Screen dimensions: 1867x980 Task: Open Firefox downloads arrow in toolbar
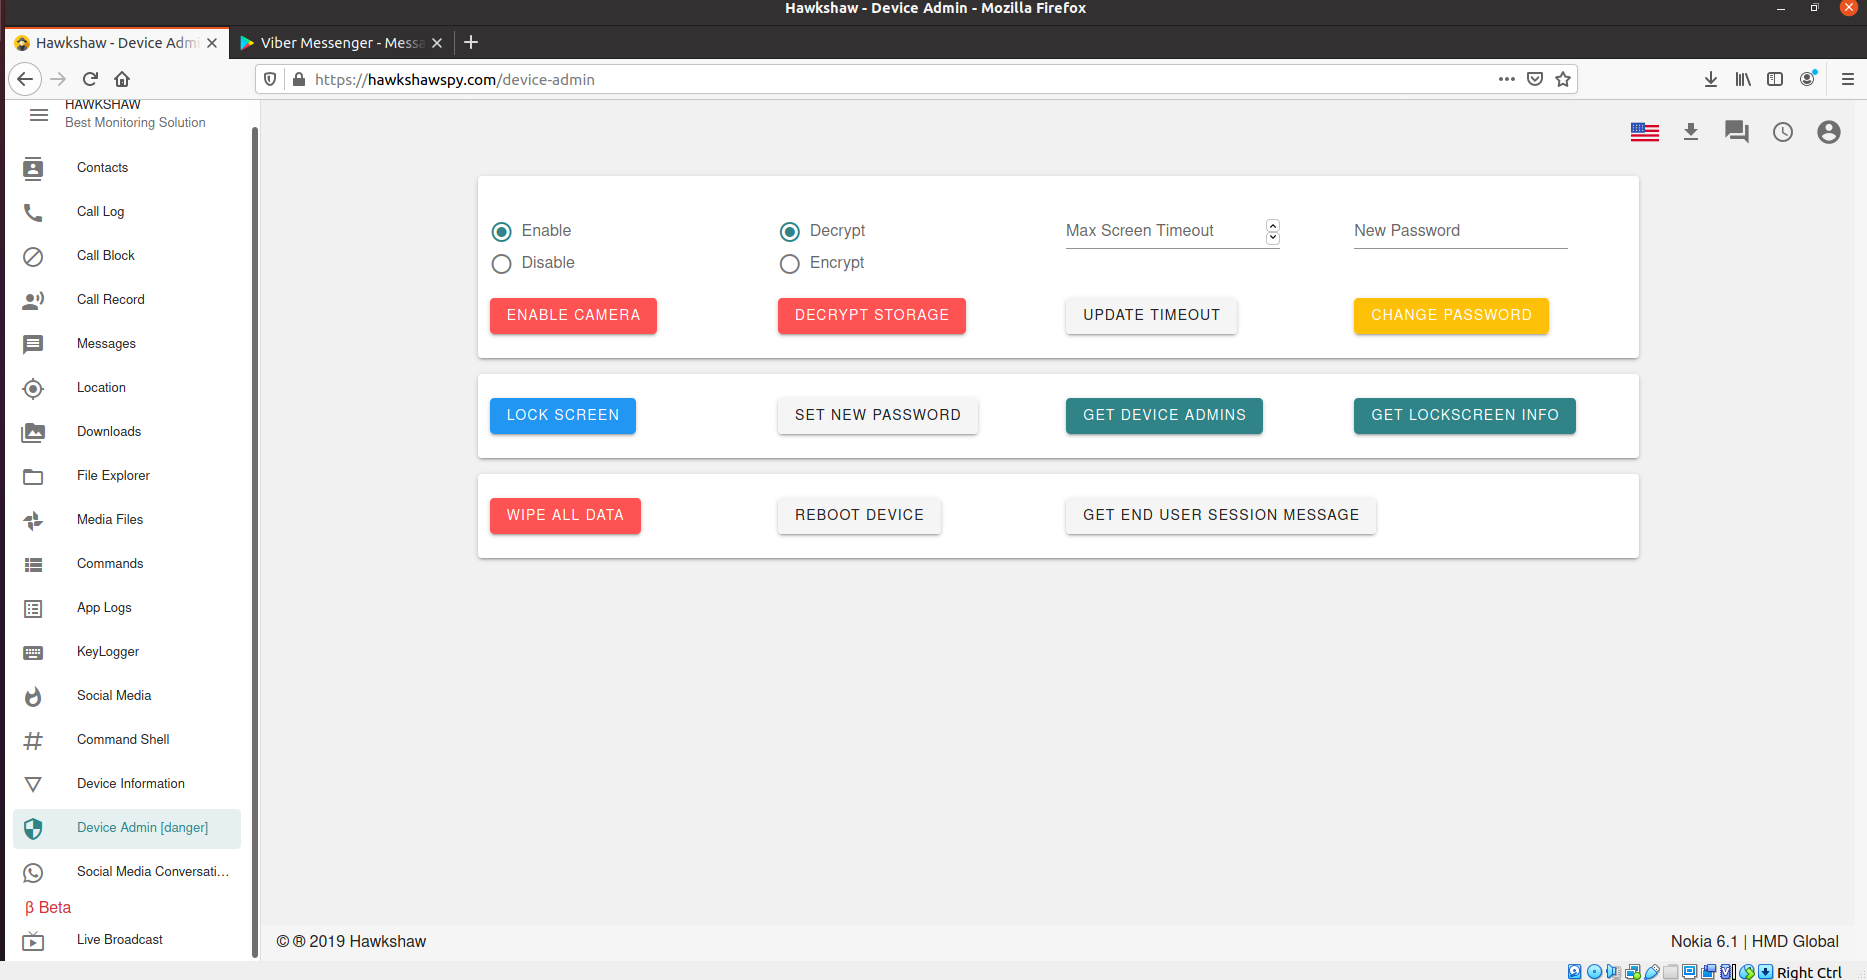click(x=1711, y=79)
